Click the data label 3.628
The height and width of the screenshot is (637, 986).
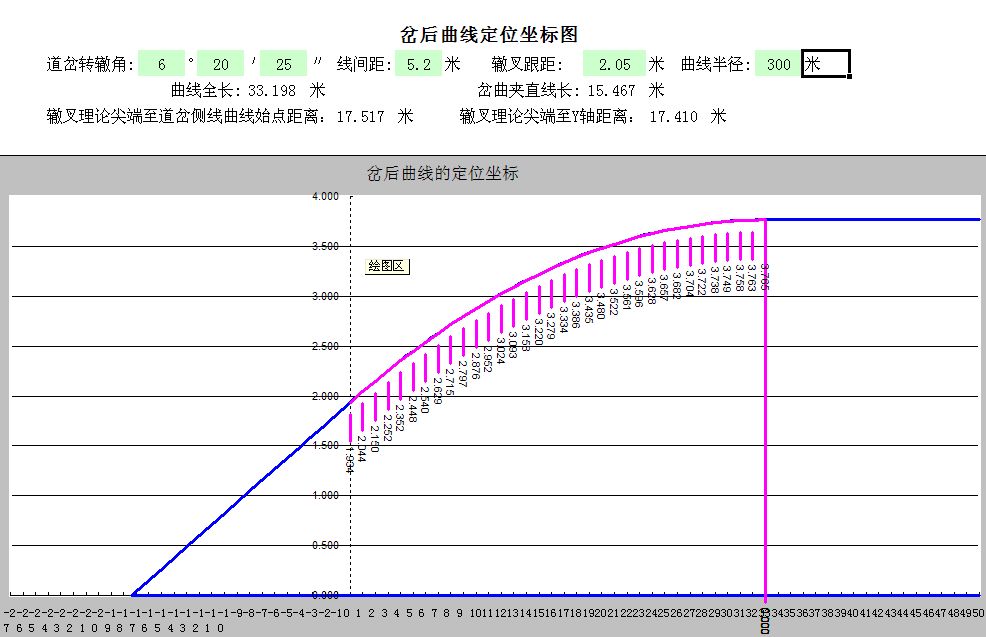[651, 291]
